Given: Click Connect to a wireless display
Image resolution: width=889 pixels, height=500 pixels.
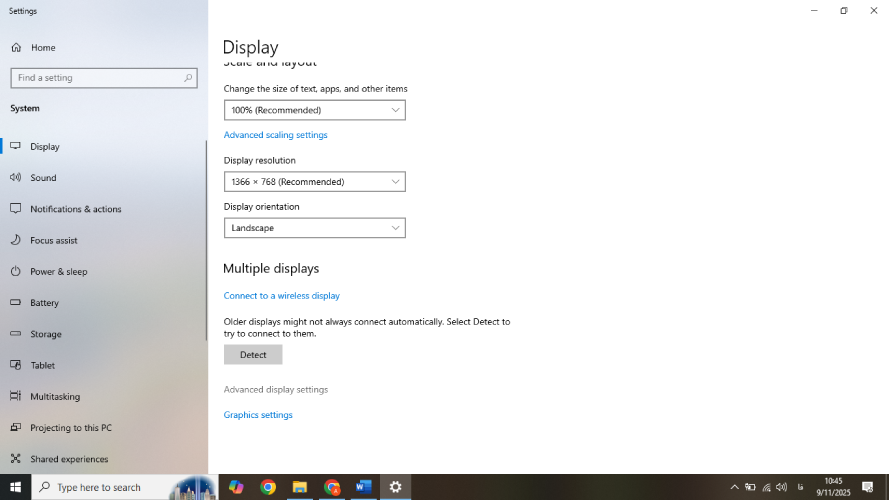Looking at the screenshot, I should [x=281, y=296].
